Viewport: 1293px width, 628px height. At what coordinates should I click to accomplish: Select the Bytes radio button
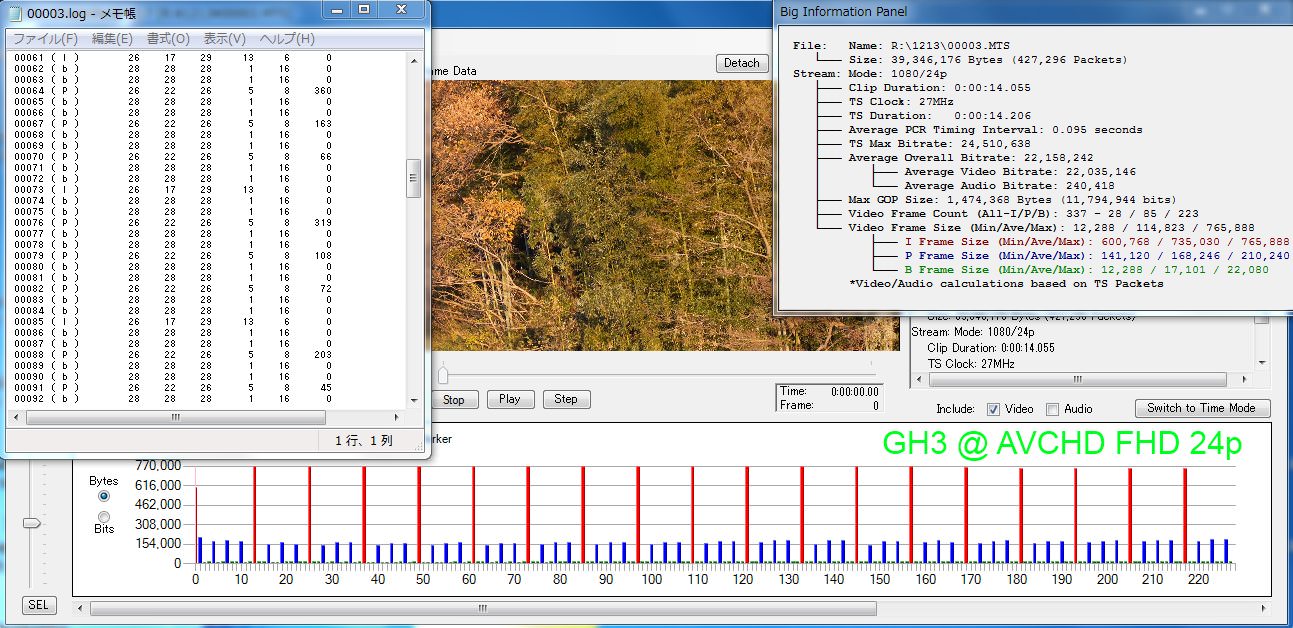104,496
